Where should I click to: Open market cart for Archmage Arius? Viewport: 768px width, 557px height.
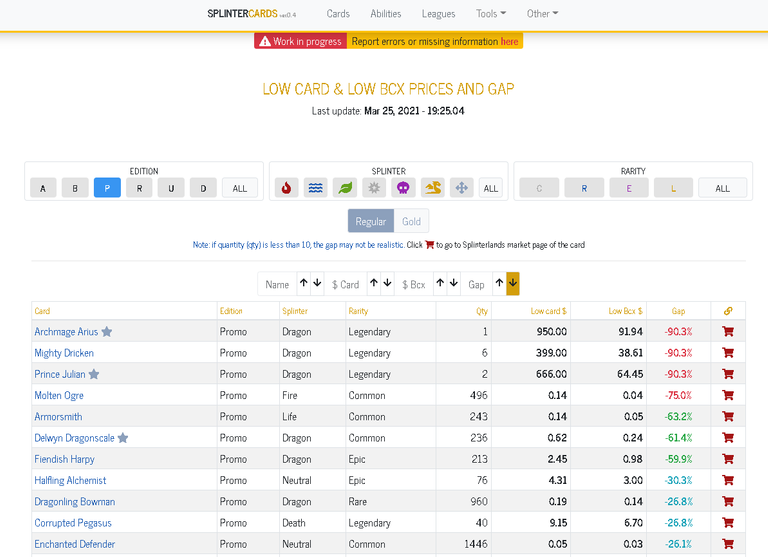(x=728, y=332)
